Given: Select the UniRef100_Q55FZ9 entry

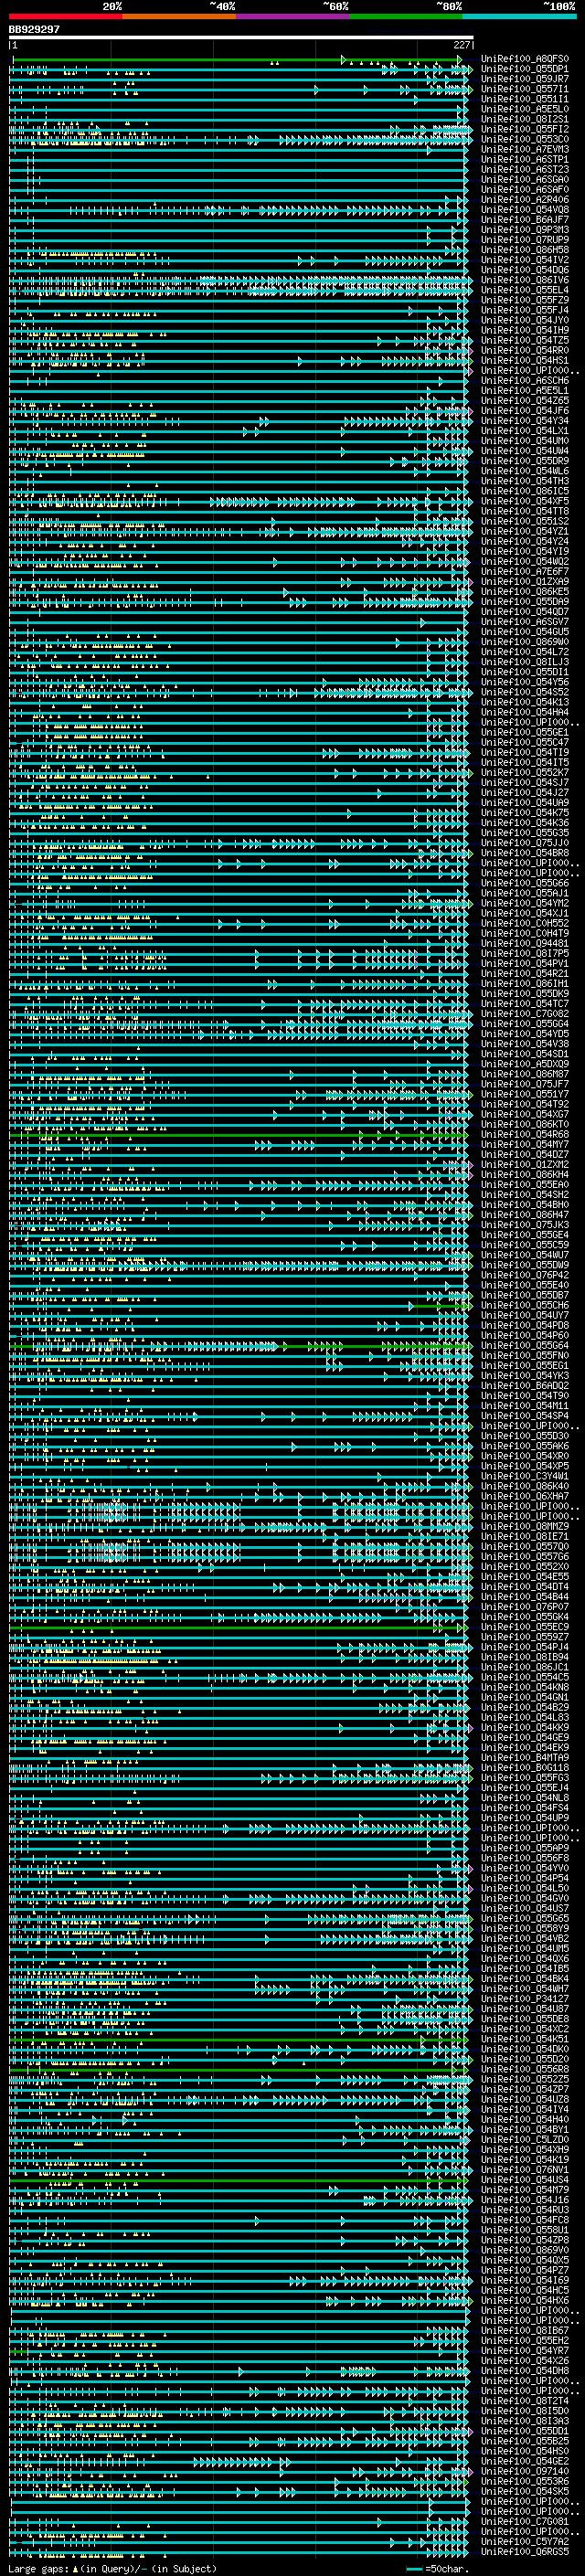Looking at the screenshot, I should (x=524, y=300).
